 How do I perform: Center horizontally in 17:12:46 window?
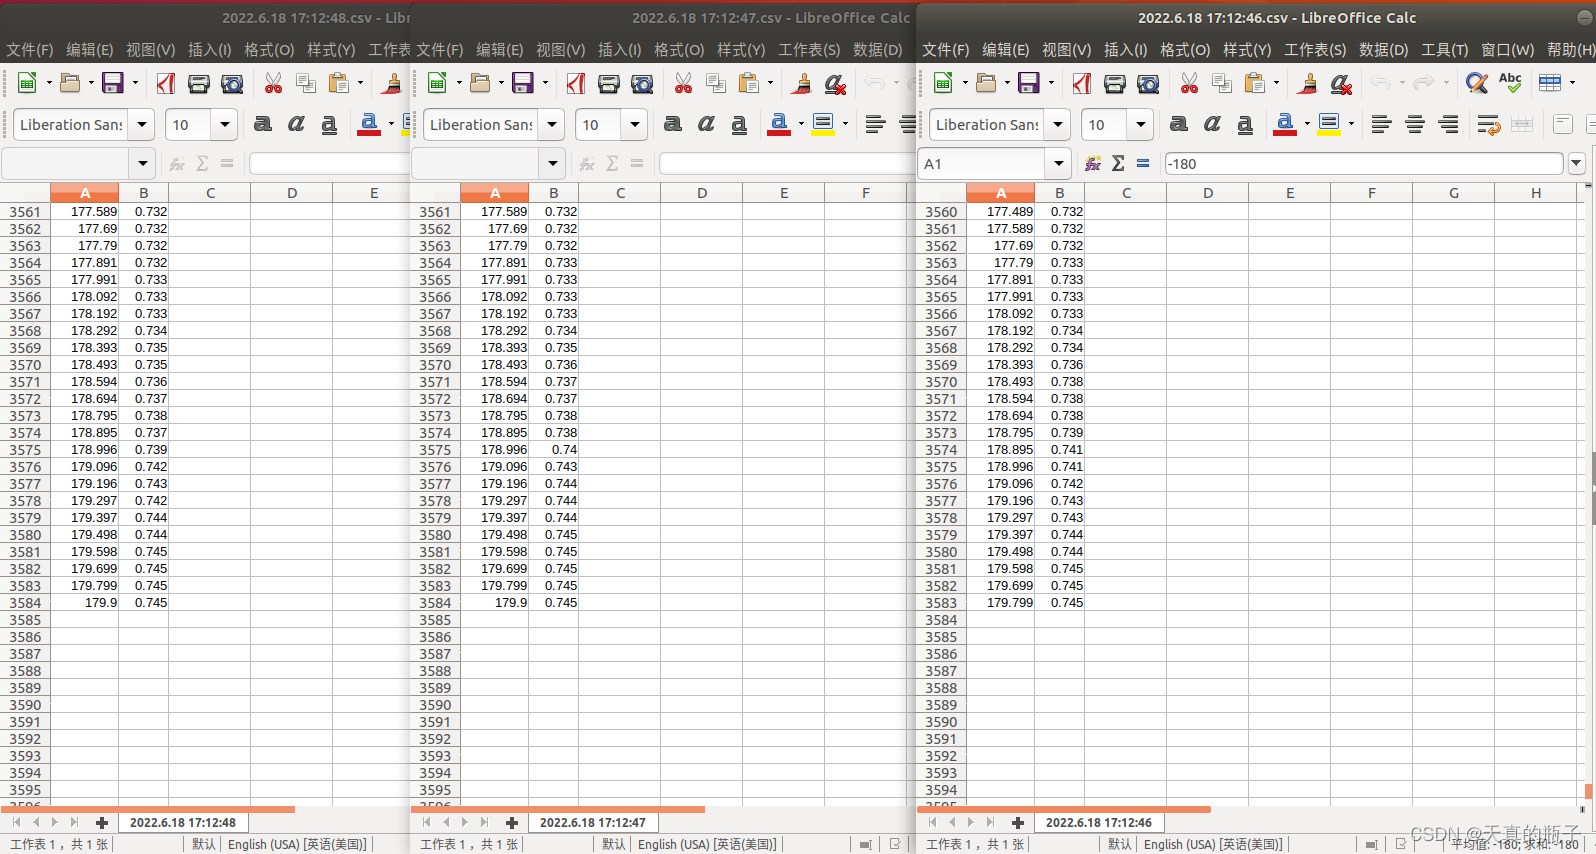click(x=1415, y=124)
